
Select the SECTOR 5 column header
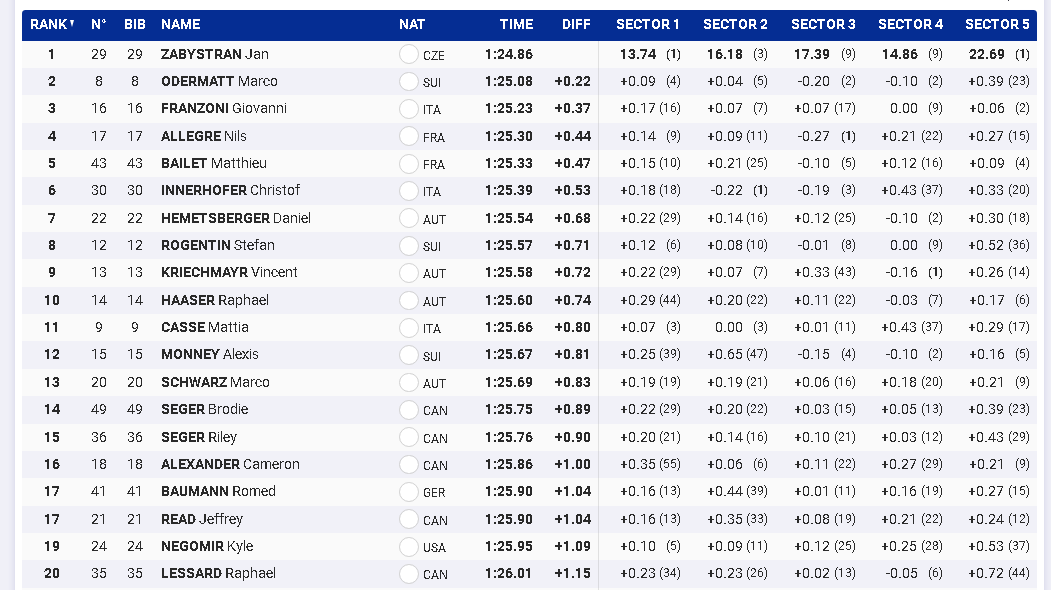pos(997,24)
